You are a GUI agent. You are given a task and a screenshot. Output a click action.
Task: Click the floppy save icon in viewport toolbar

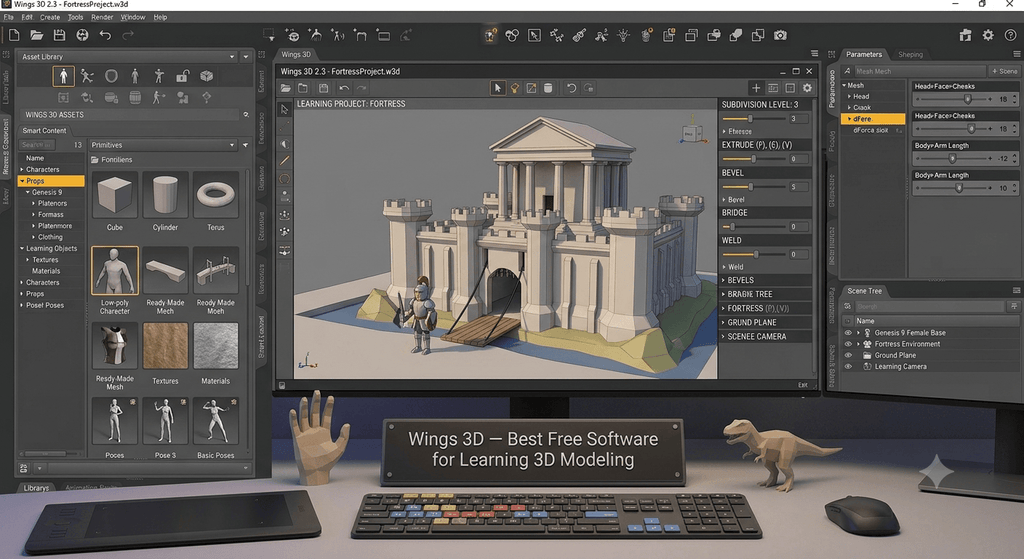pos(323,88)
